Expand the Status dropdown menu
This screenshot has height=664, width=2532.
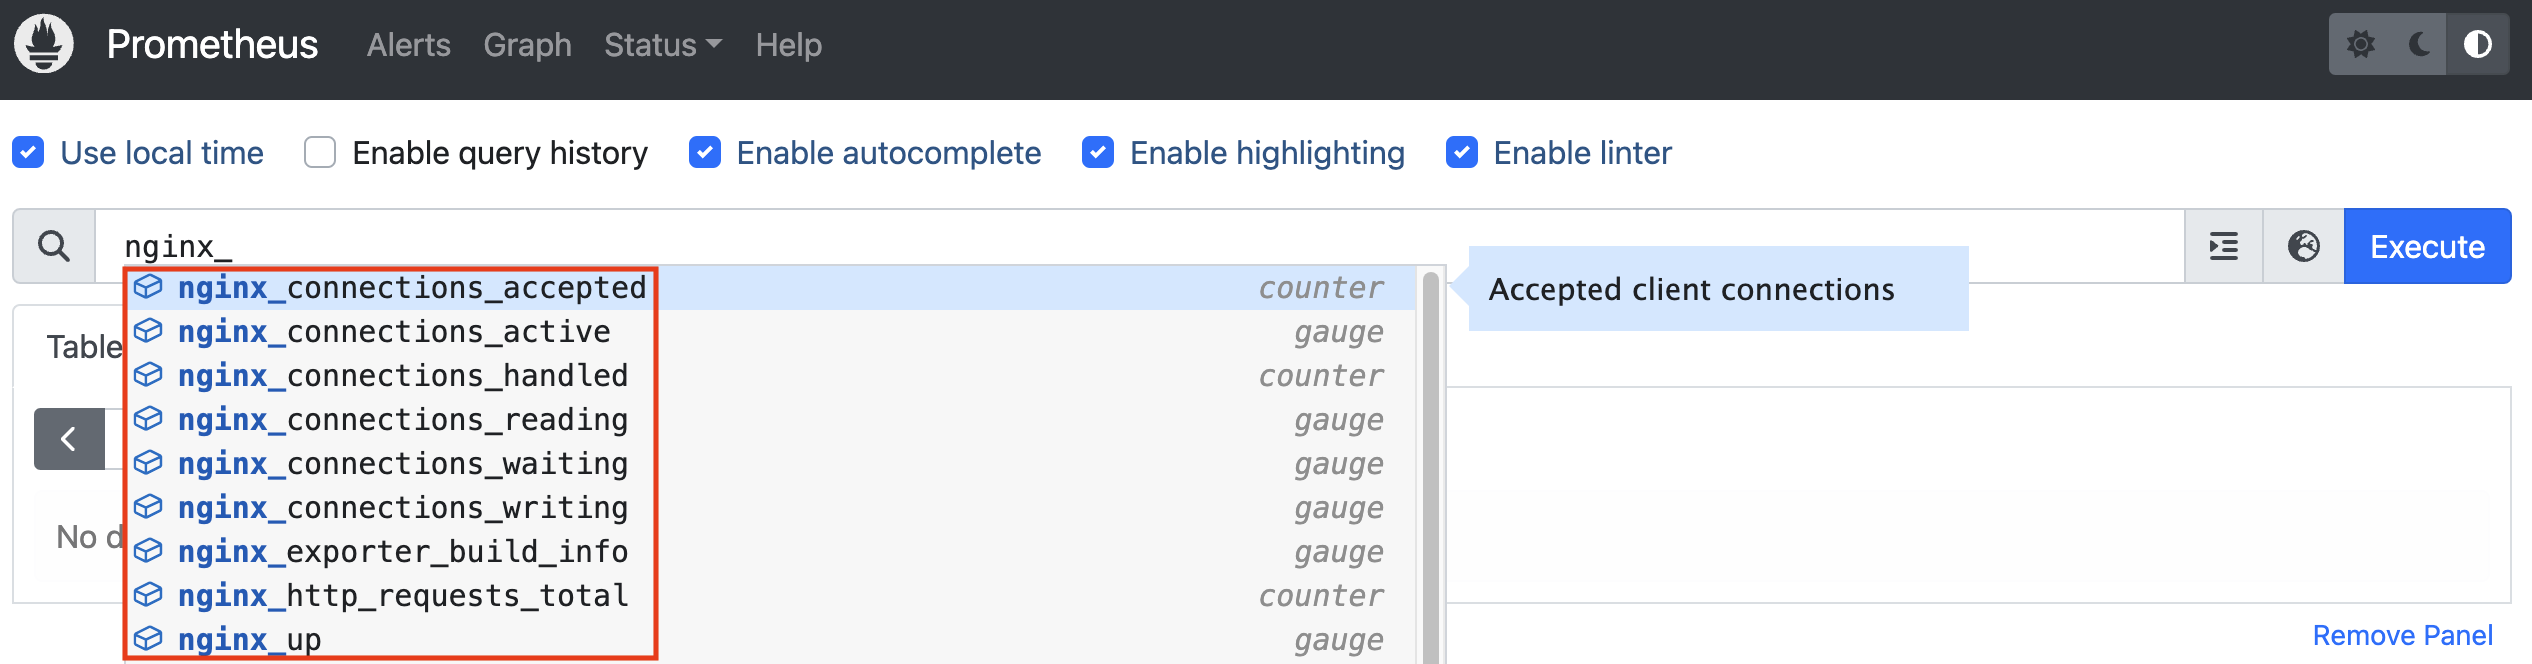point(662,45)
